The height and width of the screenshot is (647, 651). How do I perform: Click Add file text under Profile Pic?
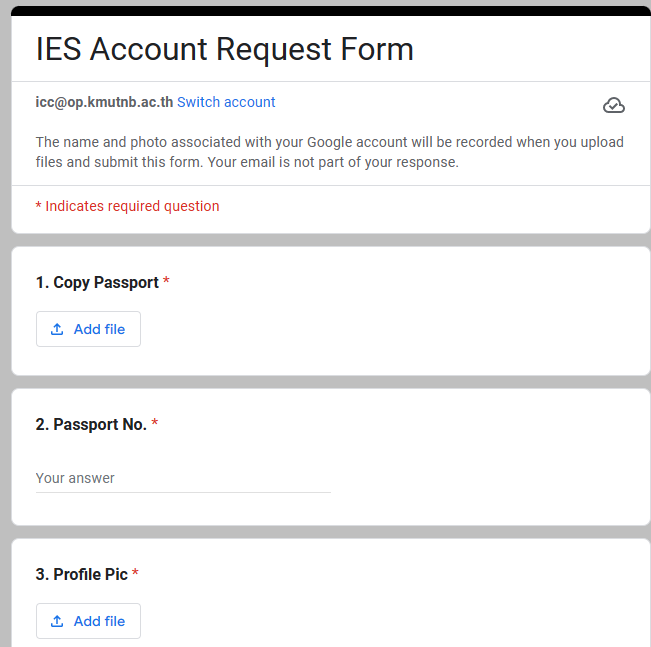(99, 621)
